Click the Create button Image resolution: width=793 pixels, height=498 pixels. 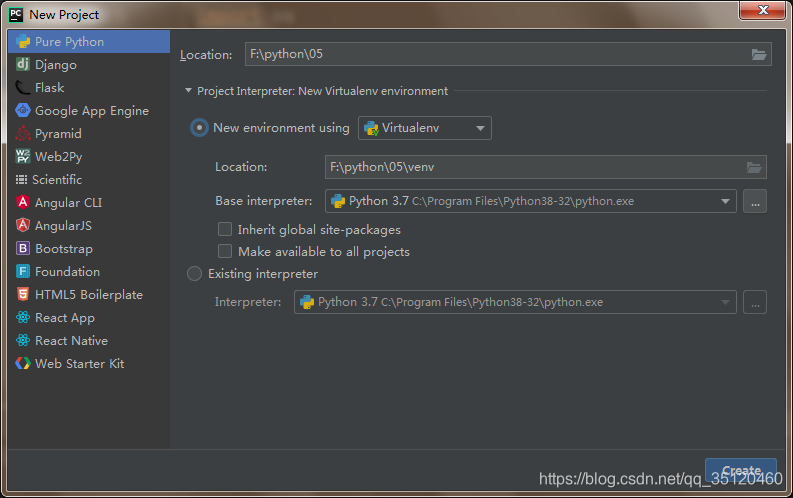click(x=741, y=470)
